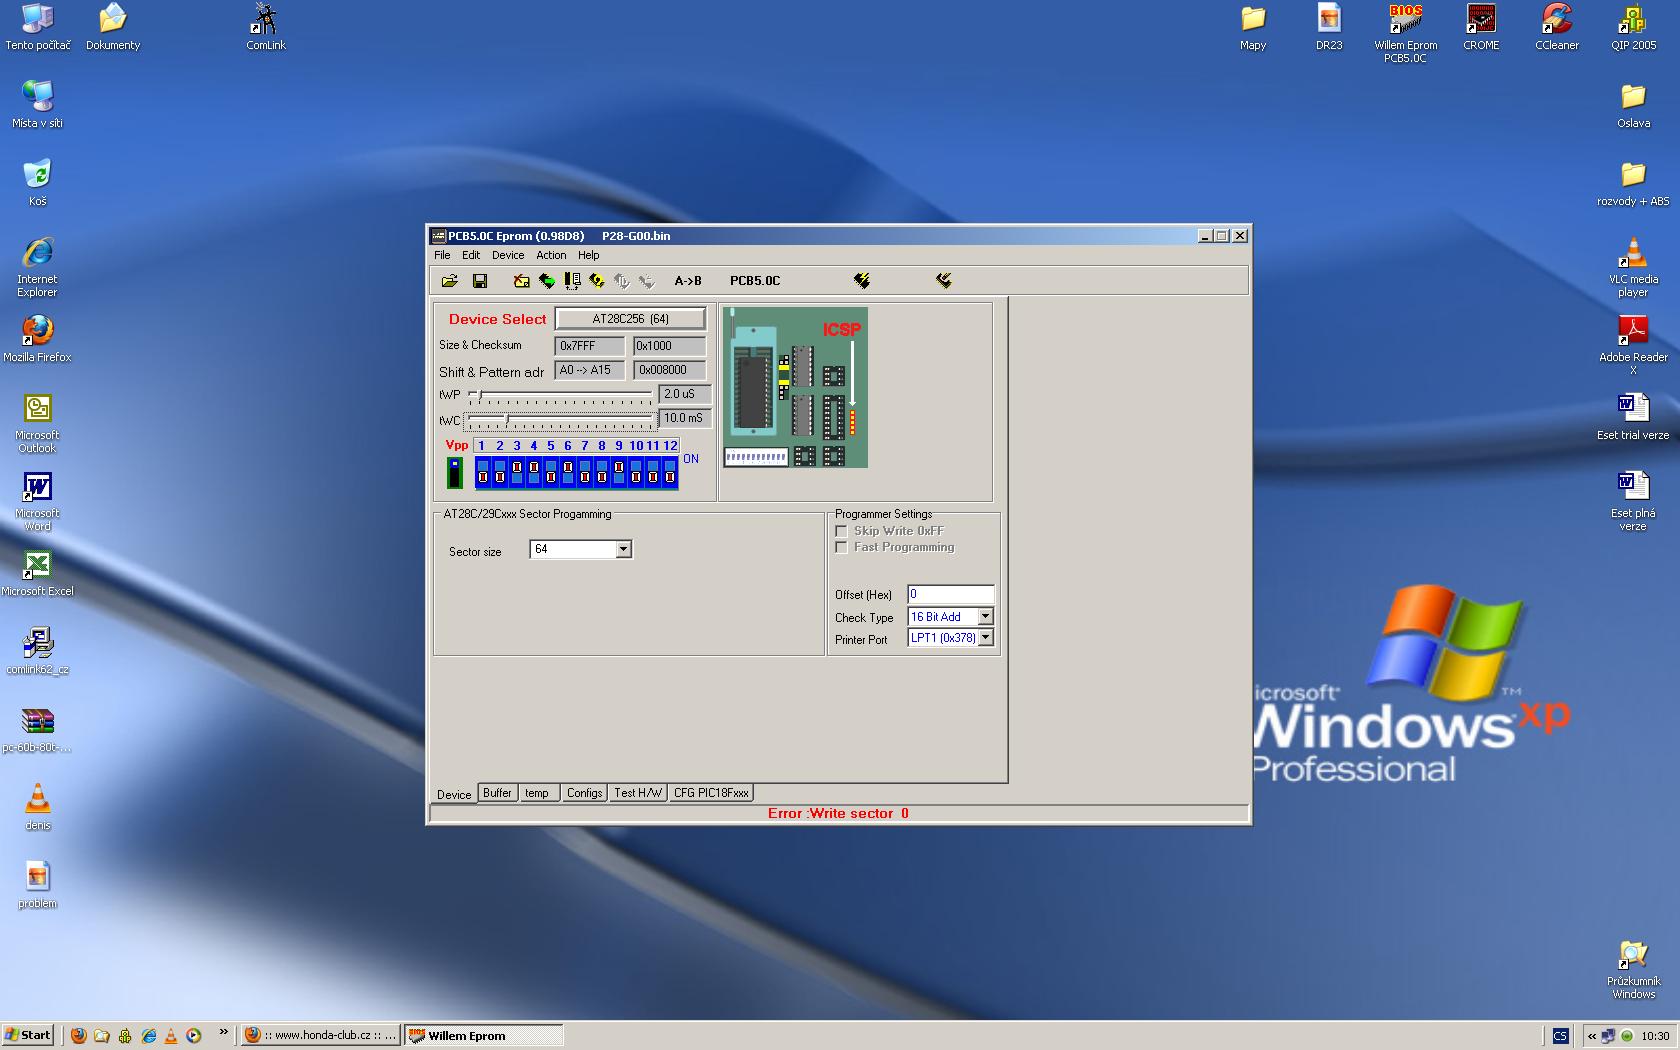Expand the Sector size dropdown
Viewport: 1680px width, 1050px height.
623,549
